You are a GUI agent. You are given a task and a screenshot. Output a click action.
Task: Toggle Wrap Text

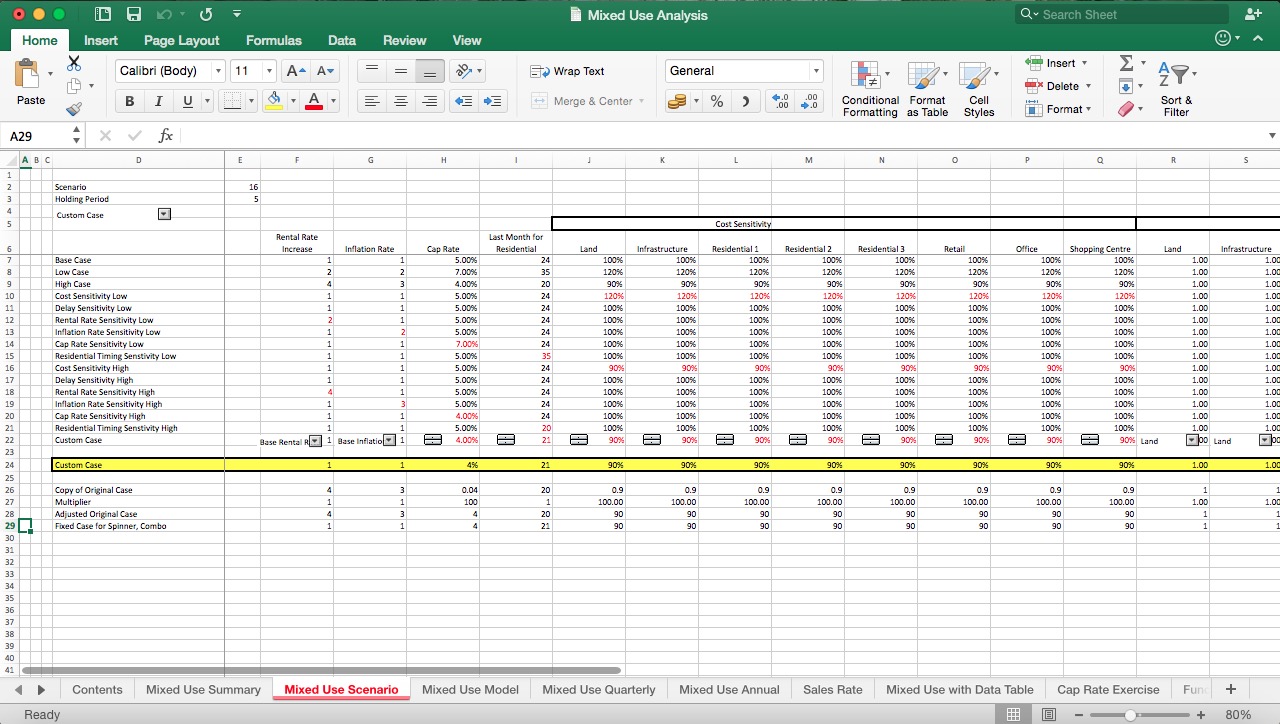(567, 71)
